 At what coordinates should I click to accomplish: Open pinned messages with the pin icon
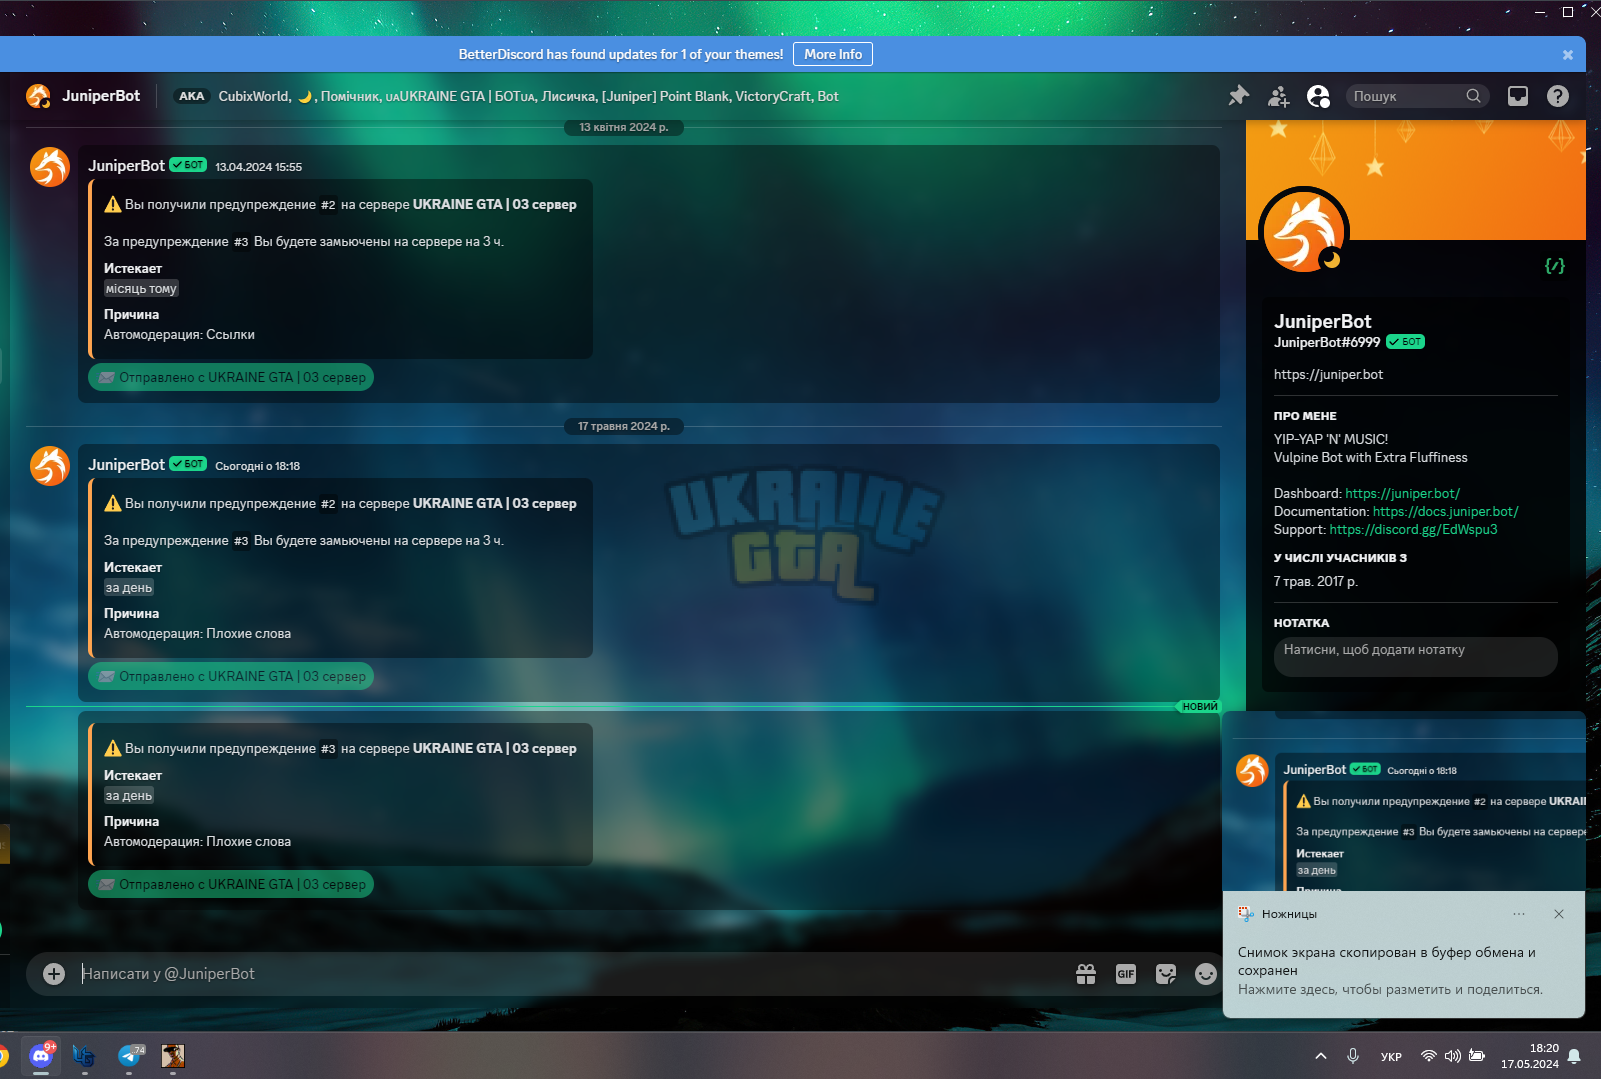click(1239, 96)
